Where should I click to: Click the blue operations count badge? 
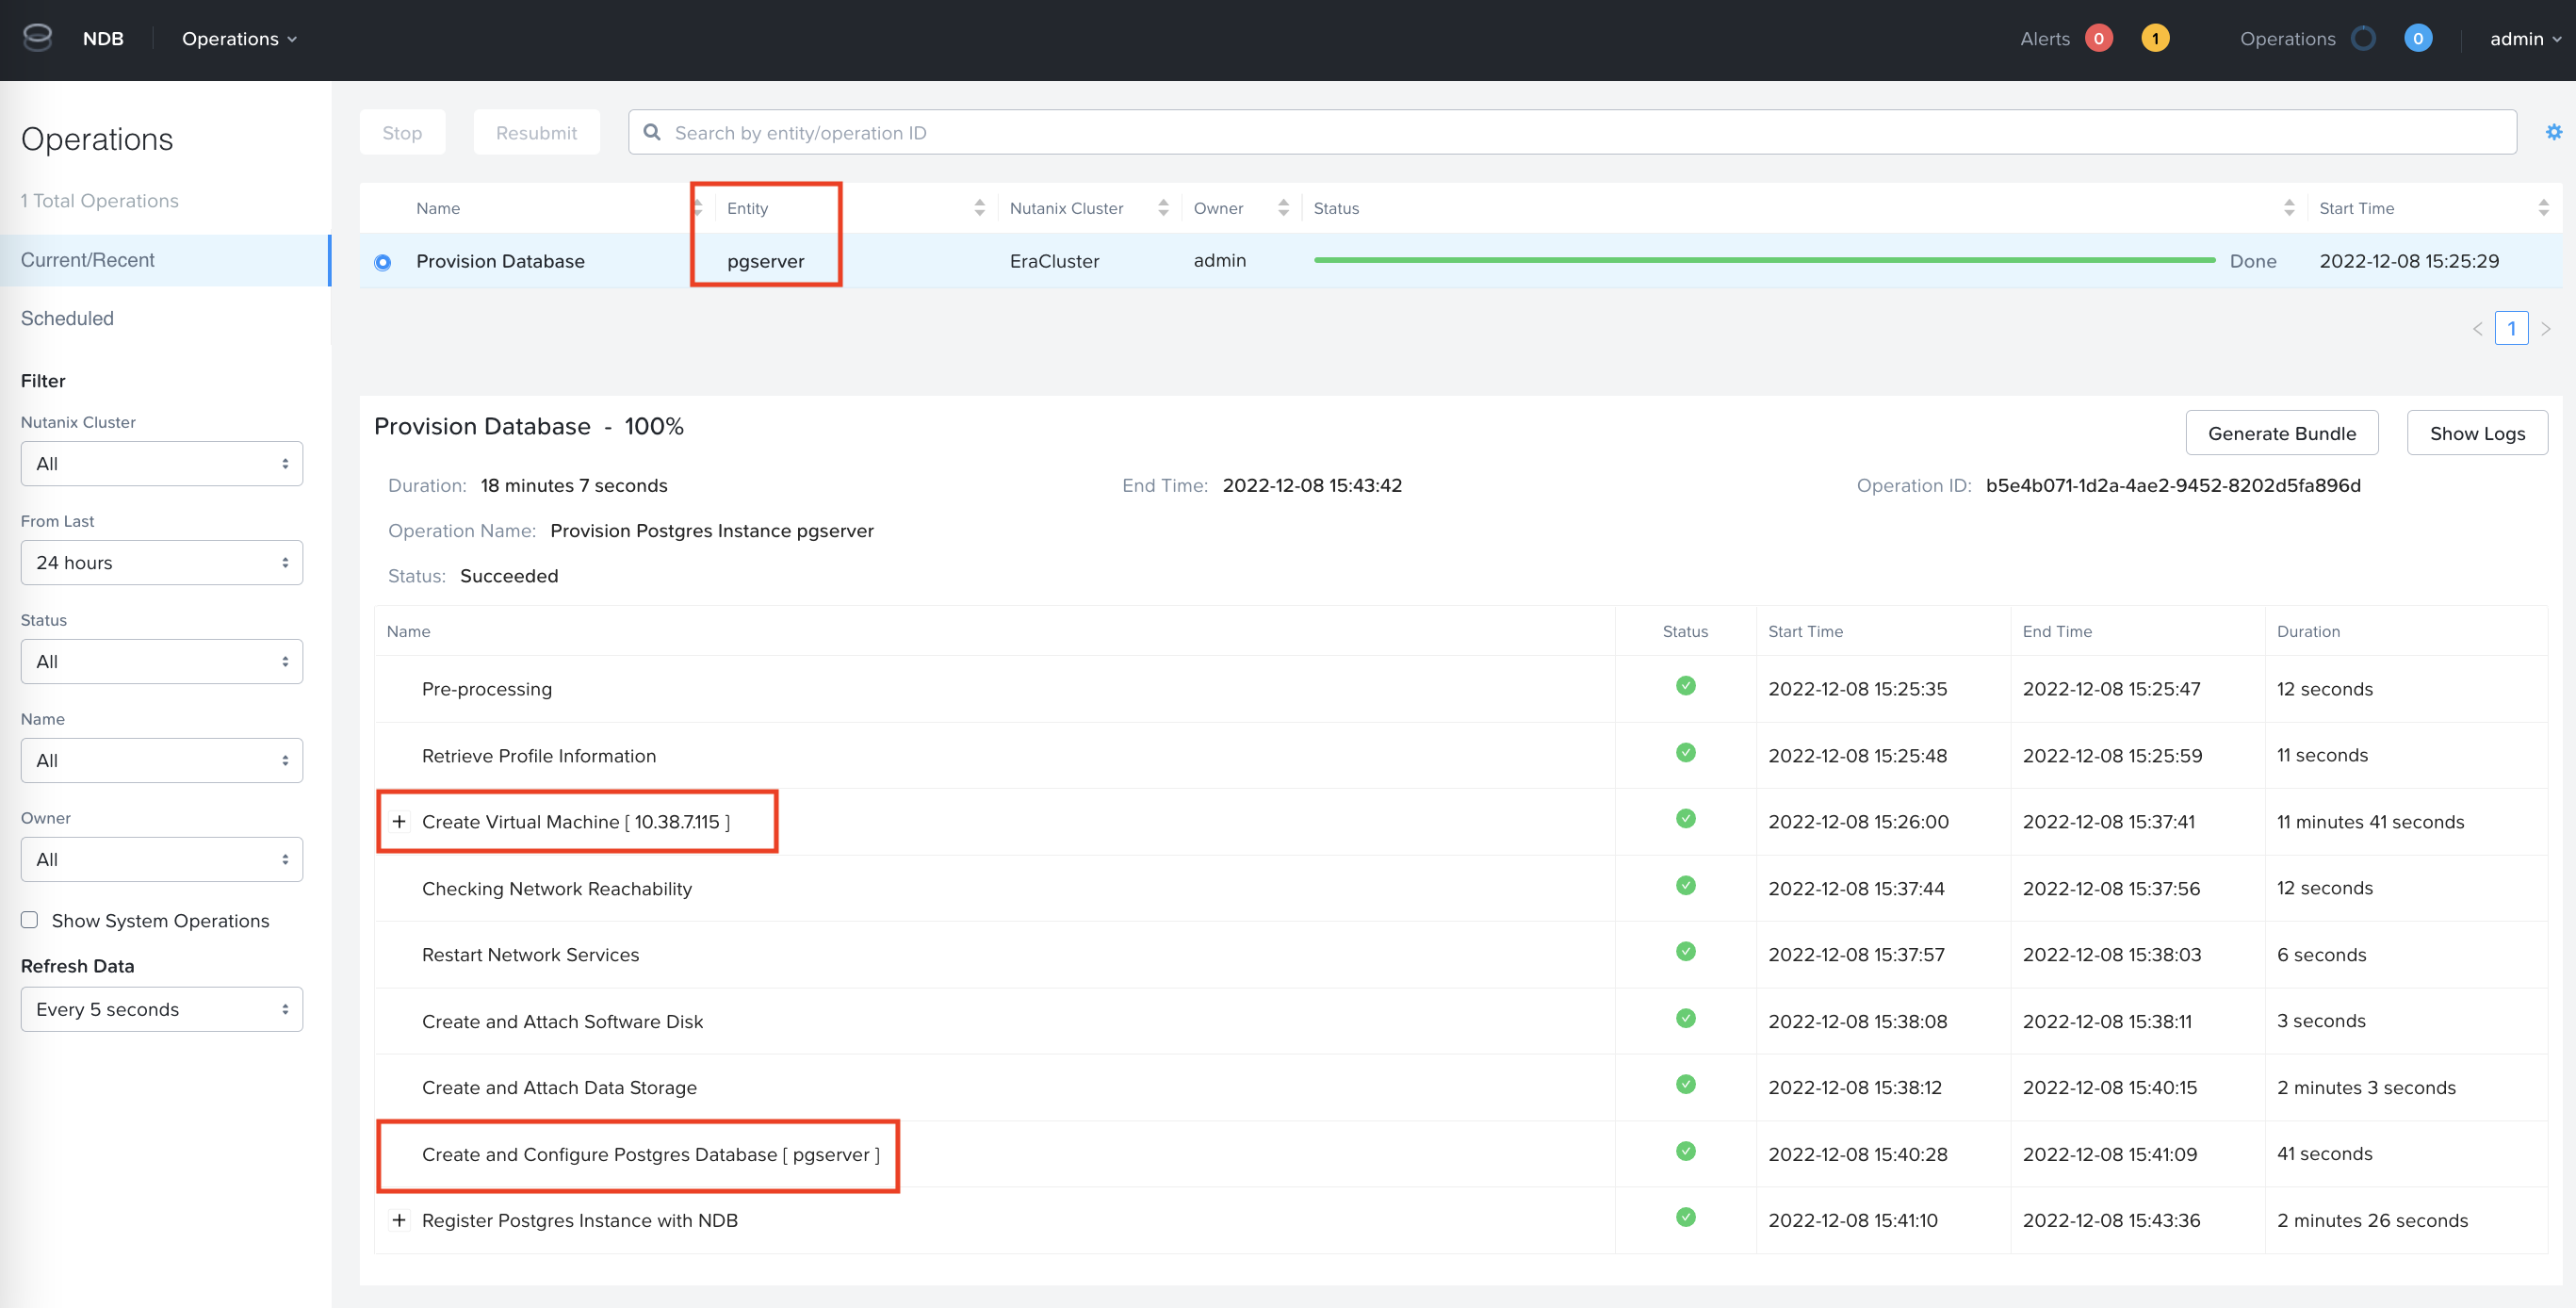click(2417, 39)
